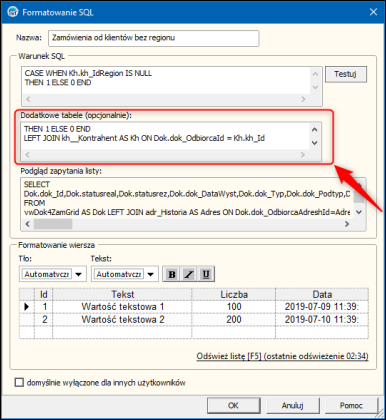This screenshot has width=386, height=420.
Task: Select the Liczba cell with 200
Action: [234, 319]
